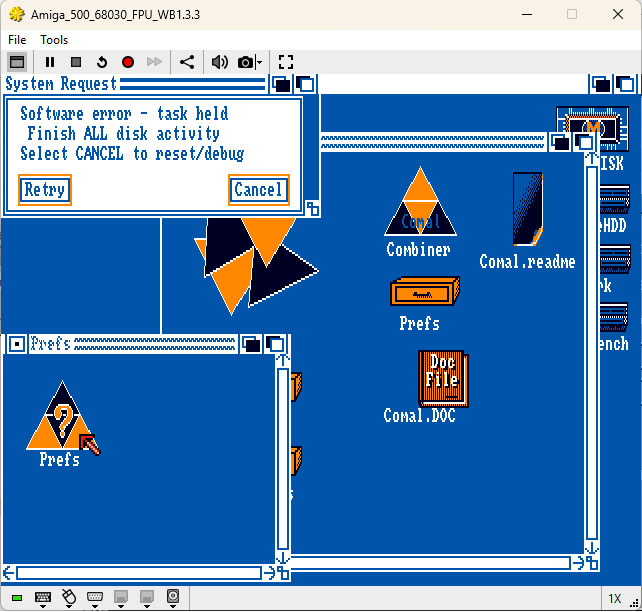Toggle the window view button in toolbar
Viewport: 642px width, 612px height.
[x=17, y=62]
